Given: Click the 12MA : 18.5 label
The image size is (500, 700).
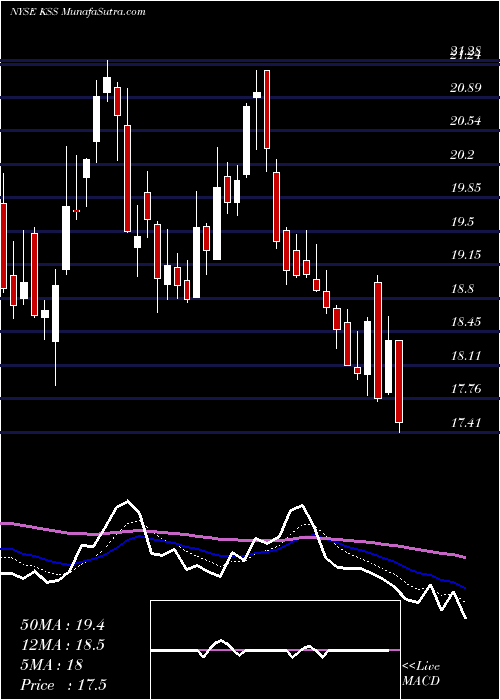Looking at the screenshot, I should pyautogui.click(x=62, y=645).
